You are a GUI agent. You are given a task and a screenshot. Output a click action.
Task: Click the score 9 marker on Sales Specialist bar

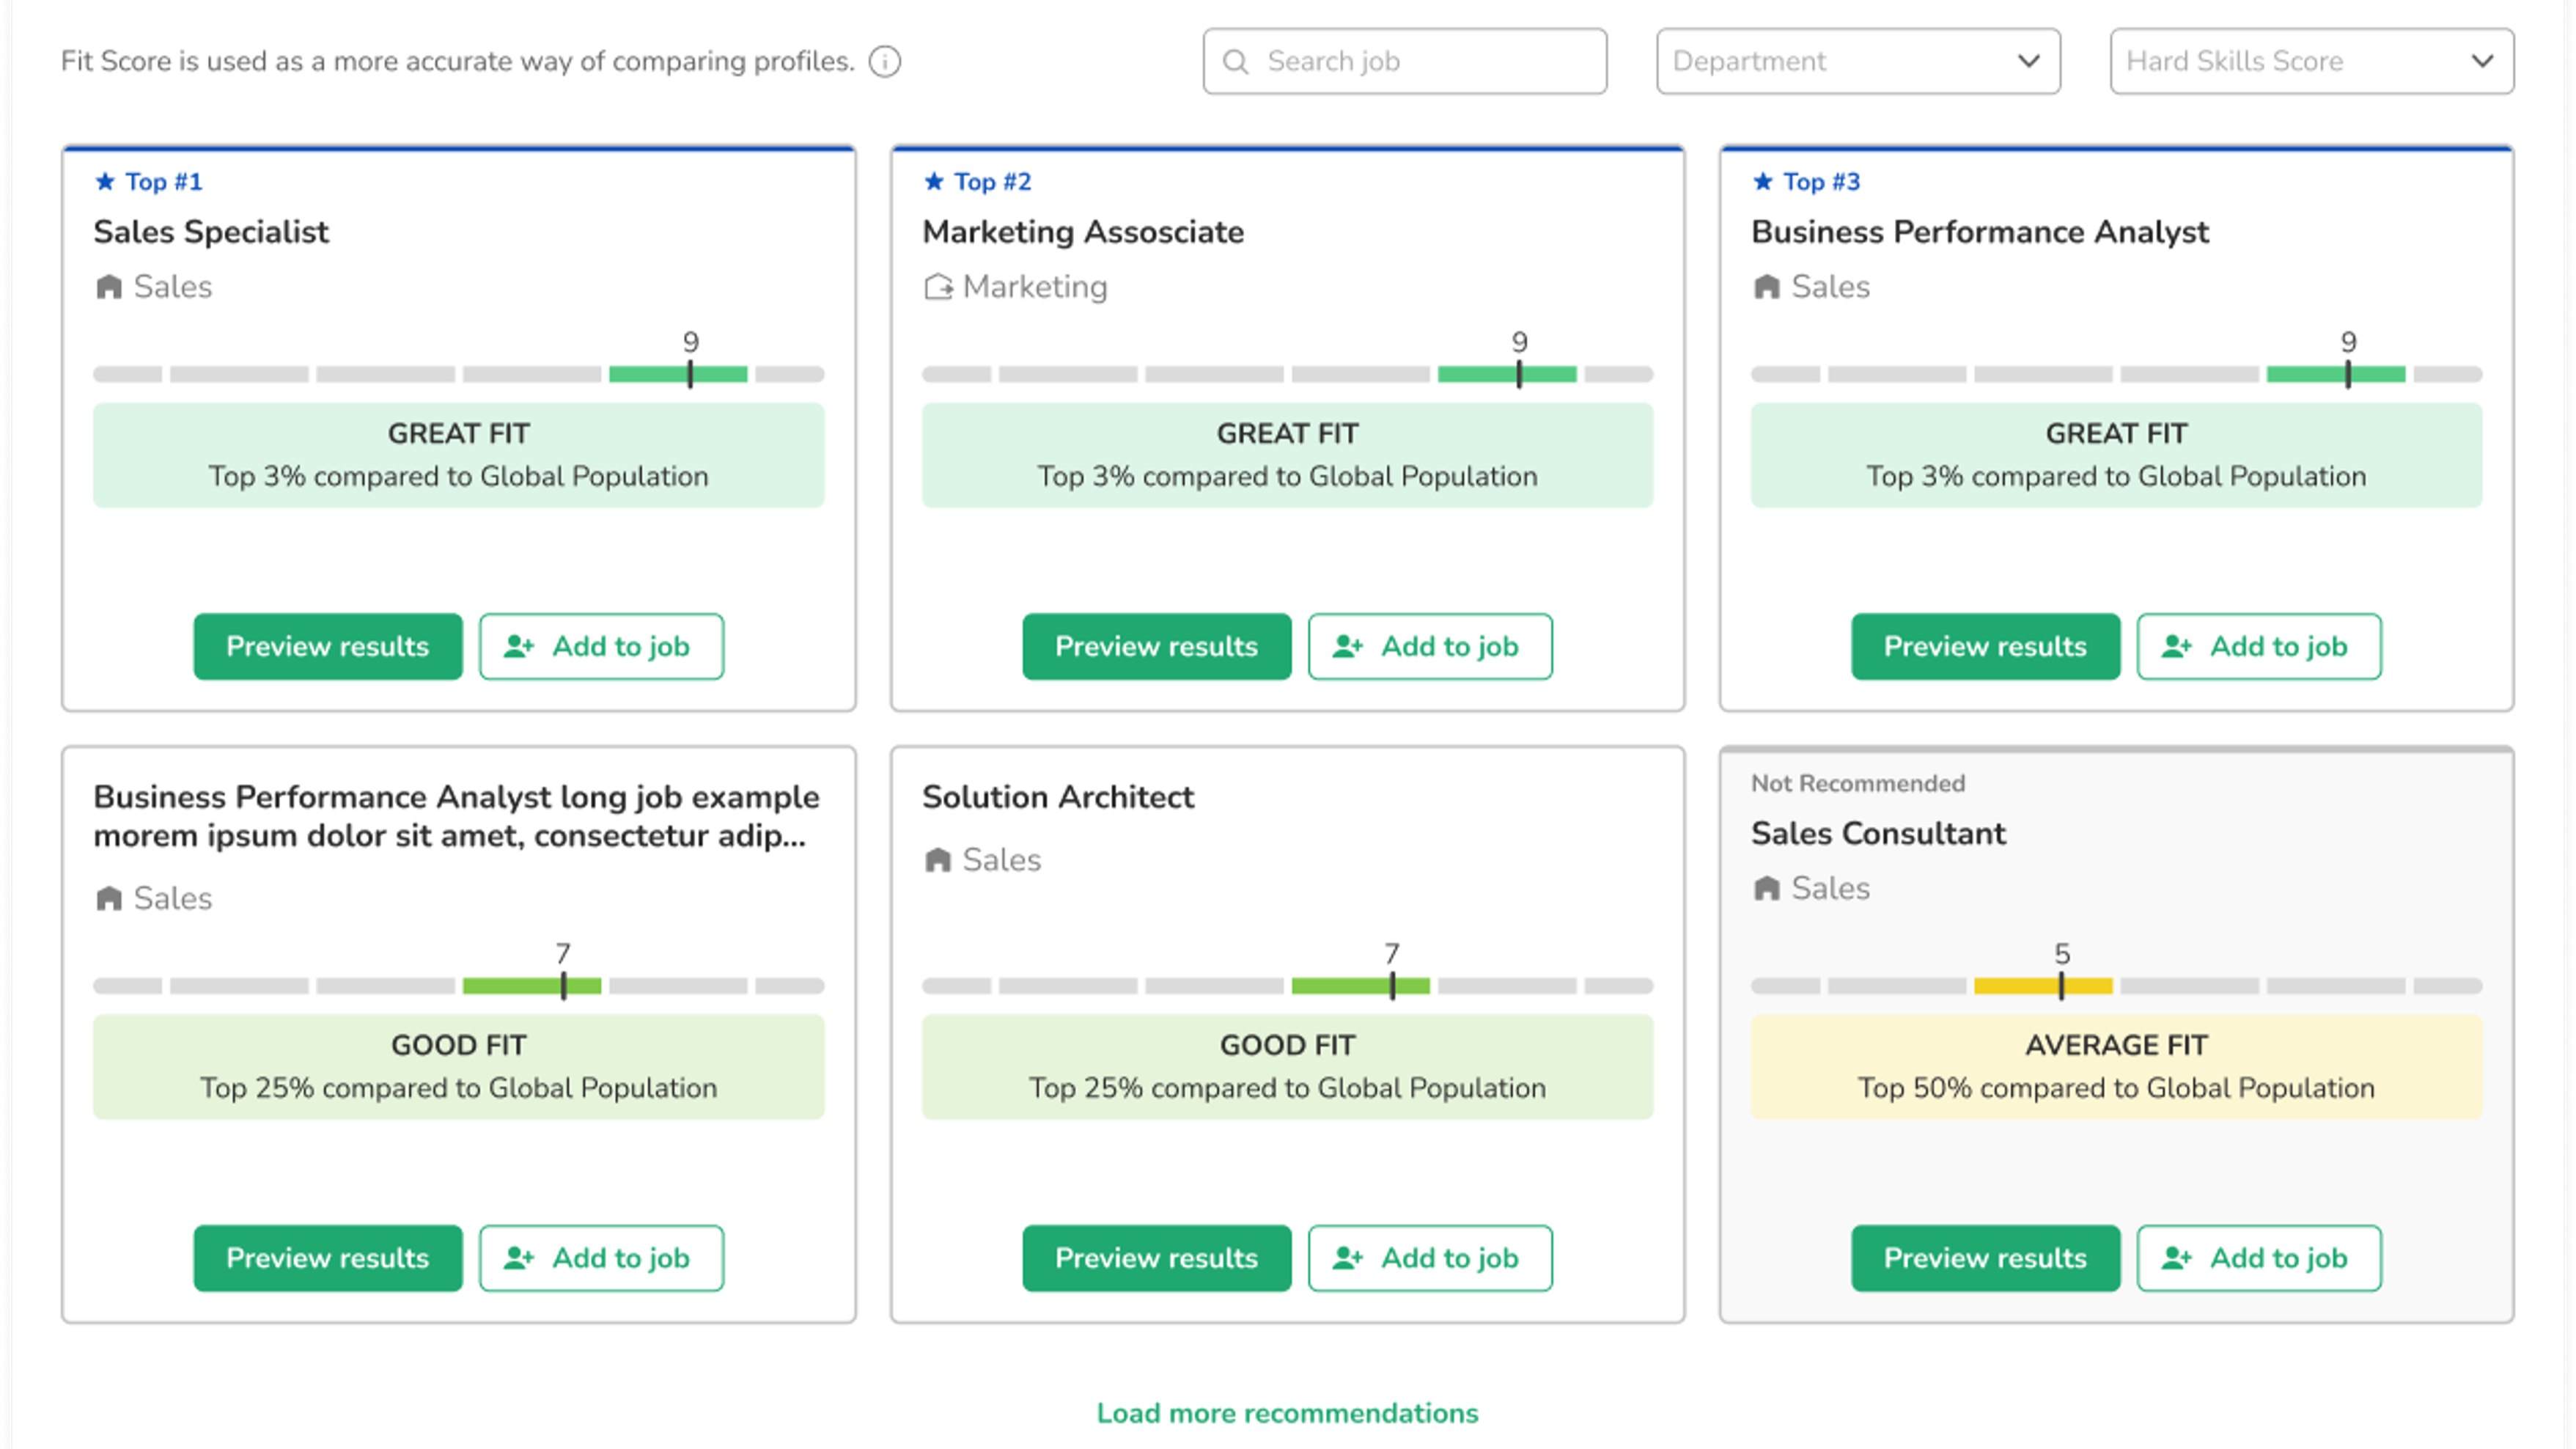click(690, 374)
